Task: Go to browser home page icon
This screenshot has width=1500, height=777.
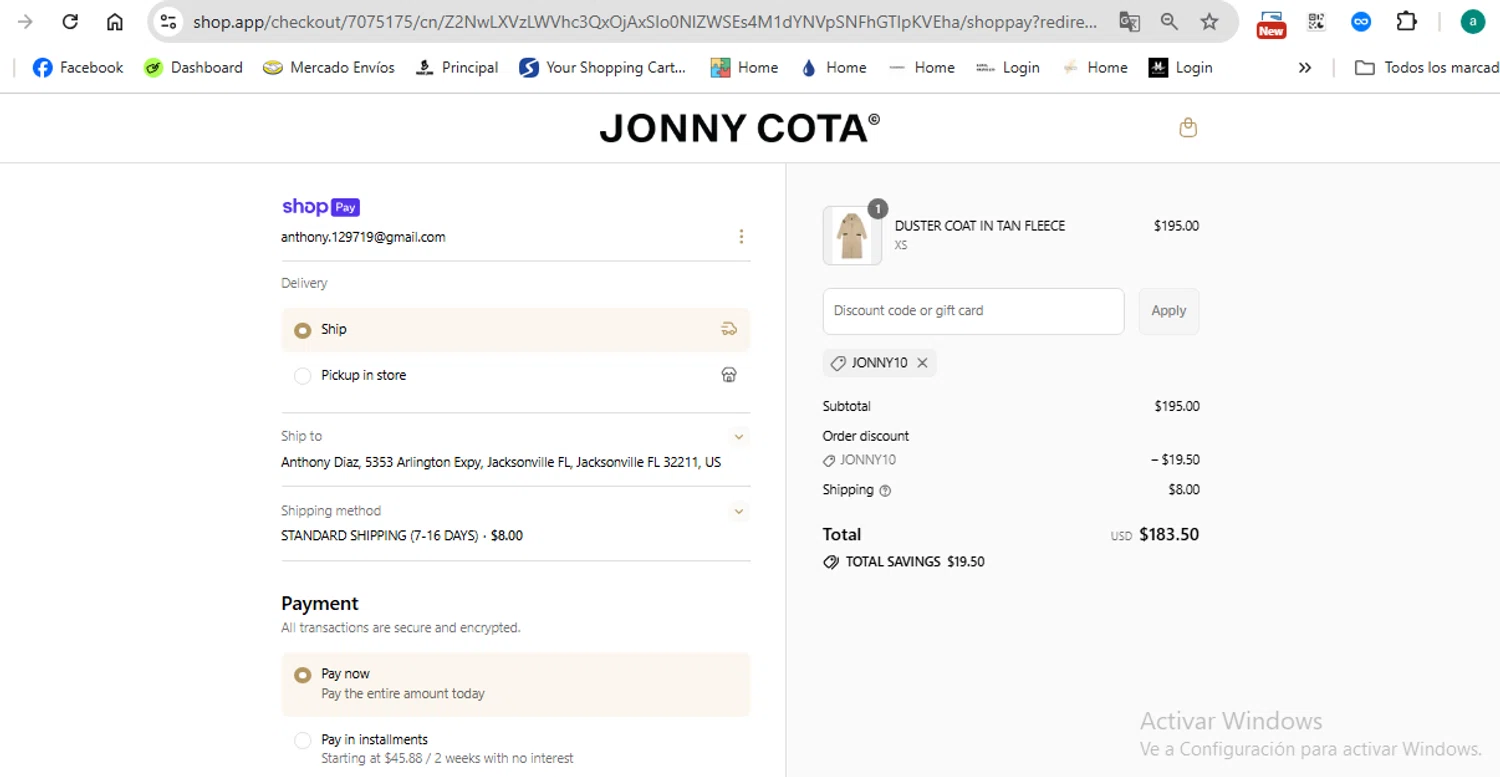Action: pos(115,21)
